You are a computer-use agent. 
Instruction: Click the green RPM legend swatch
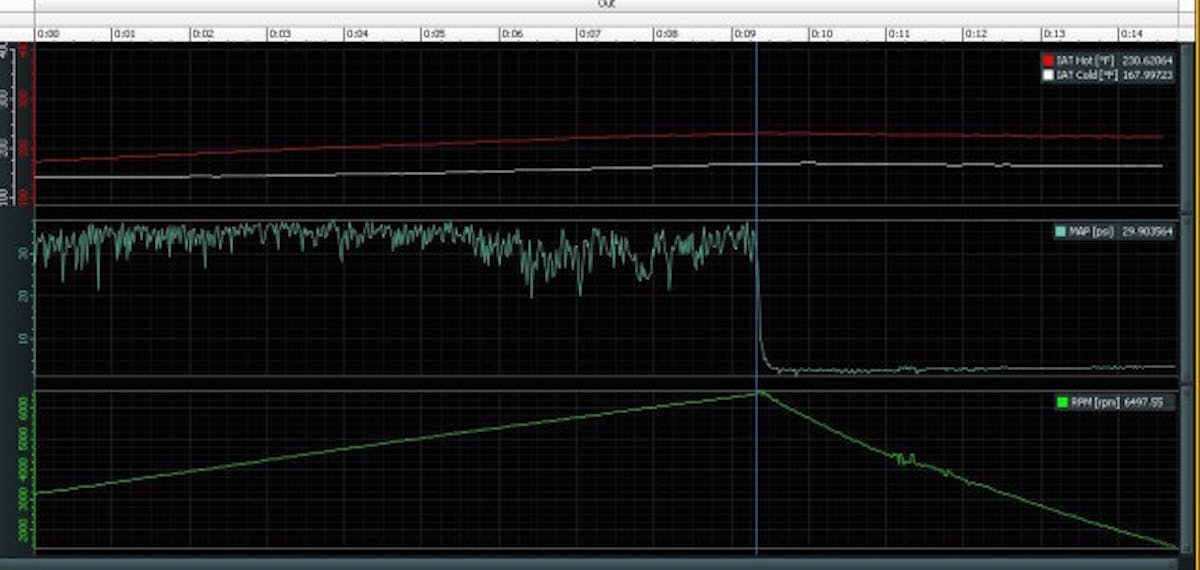coord(1063,402)
